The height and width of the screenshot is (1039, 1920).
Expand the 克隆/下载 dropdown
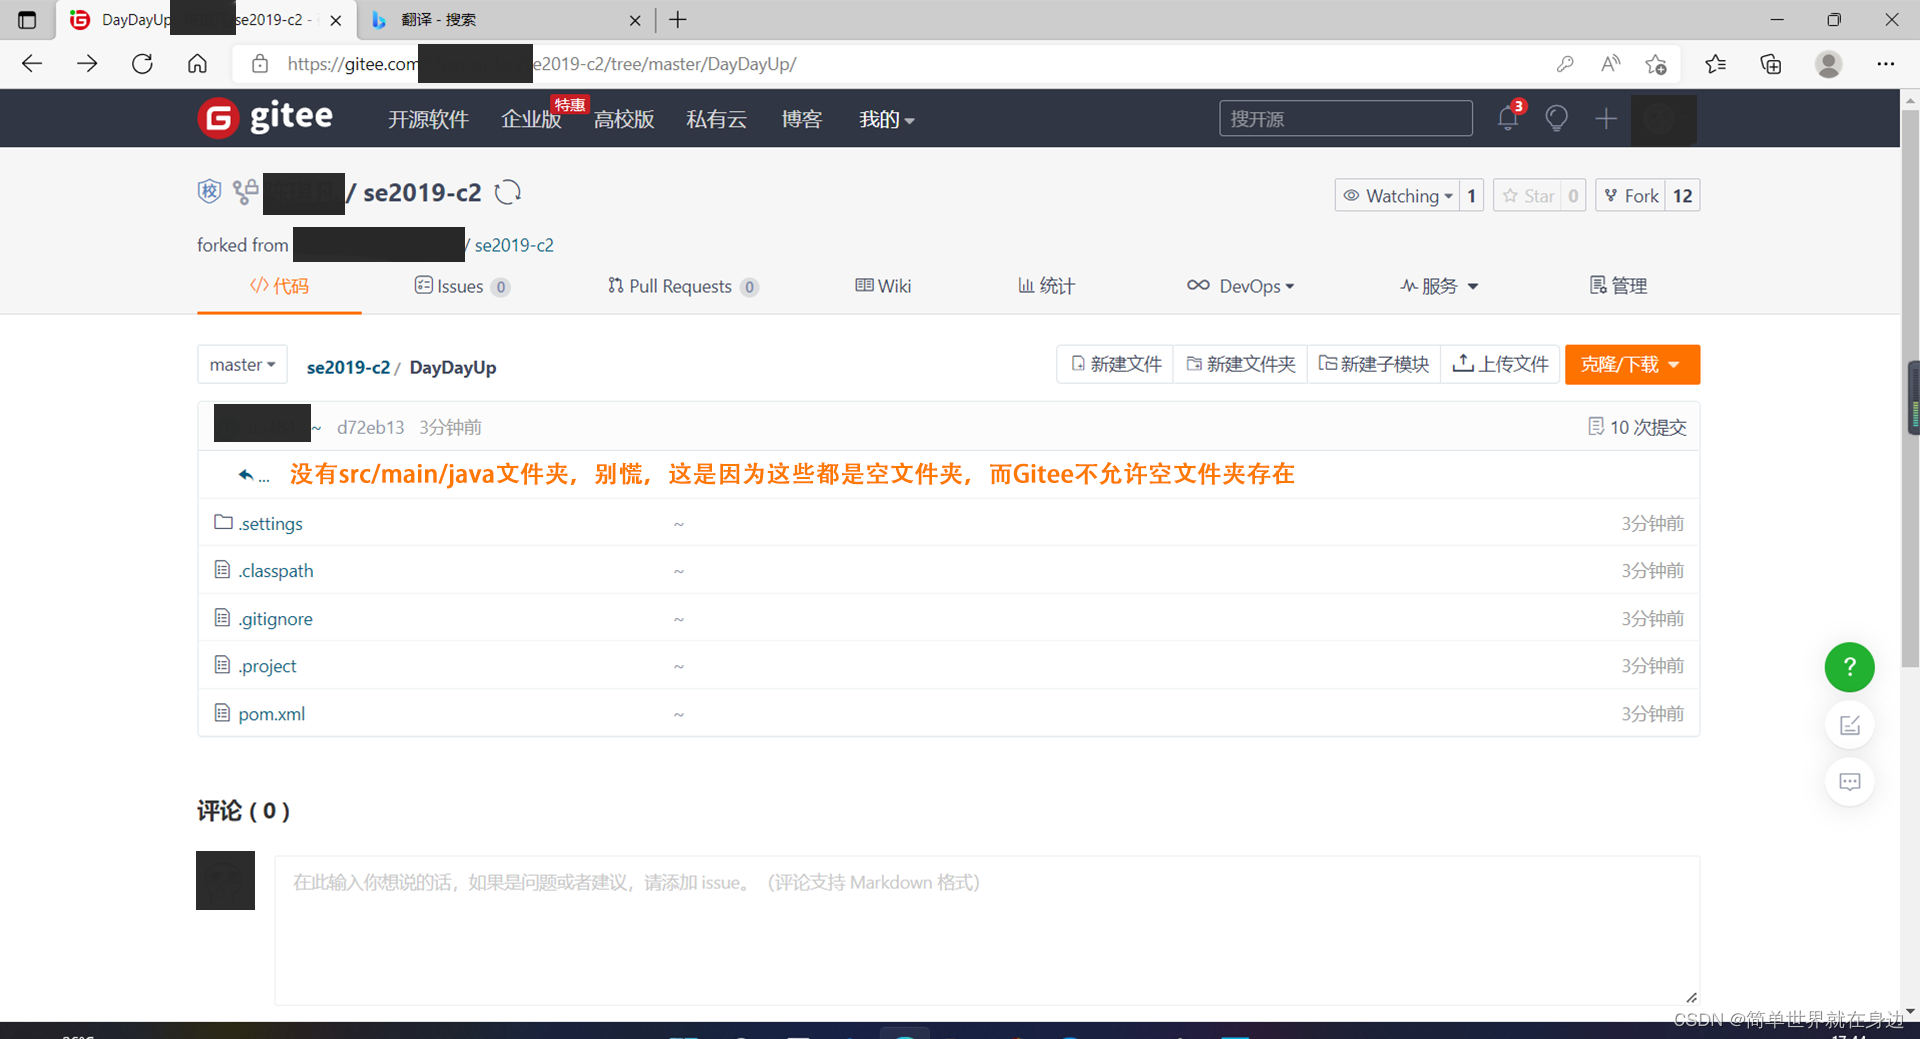point(1631,364)
